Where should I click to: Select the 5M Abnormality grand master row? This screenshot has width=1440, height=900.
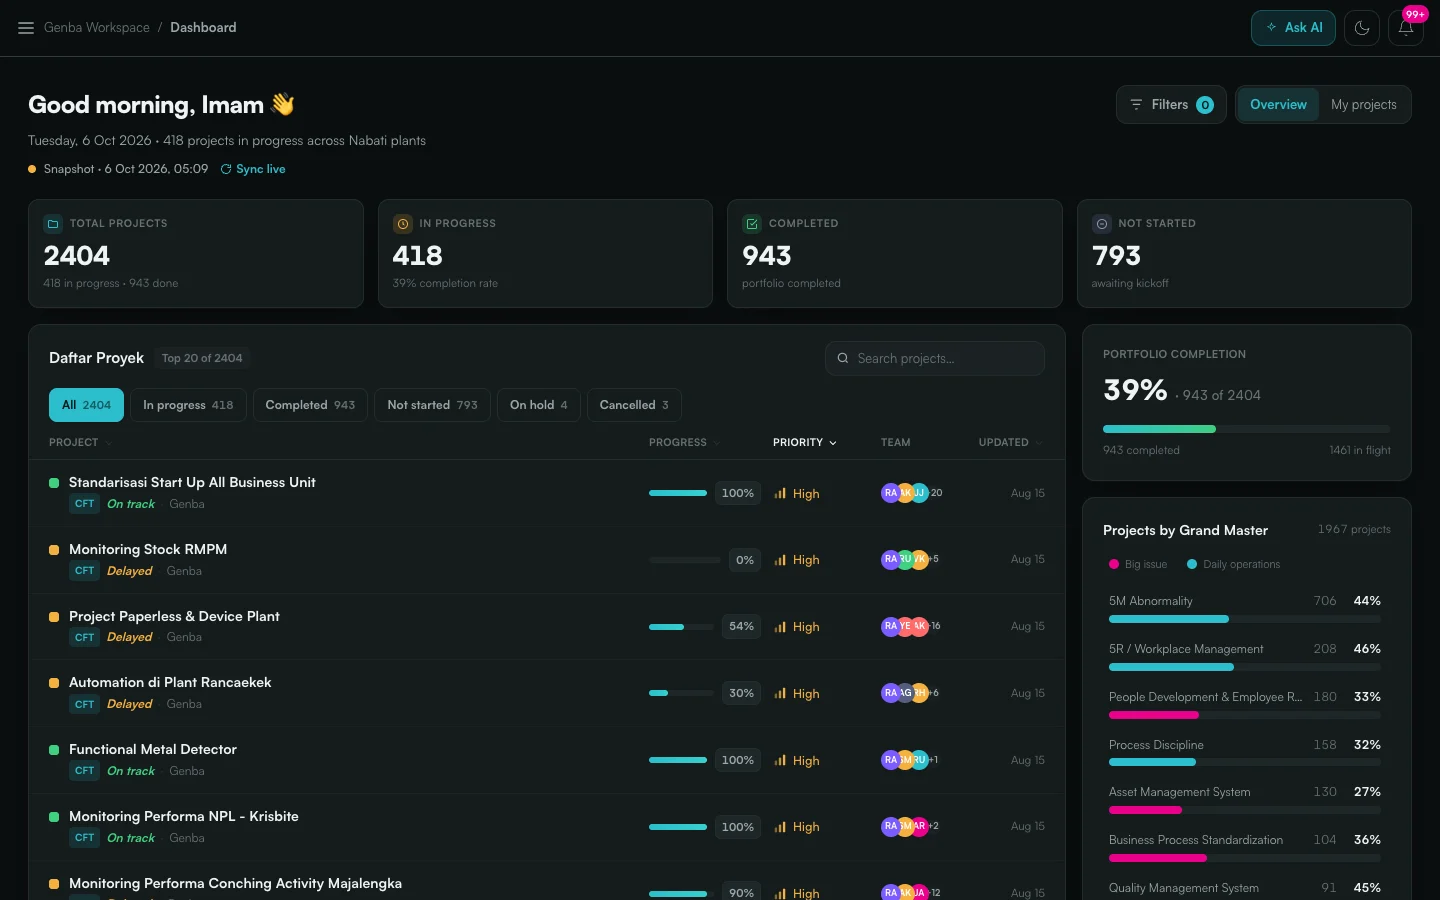tap(1245, 611)
